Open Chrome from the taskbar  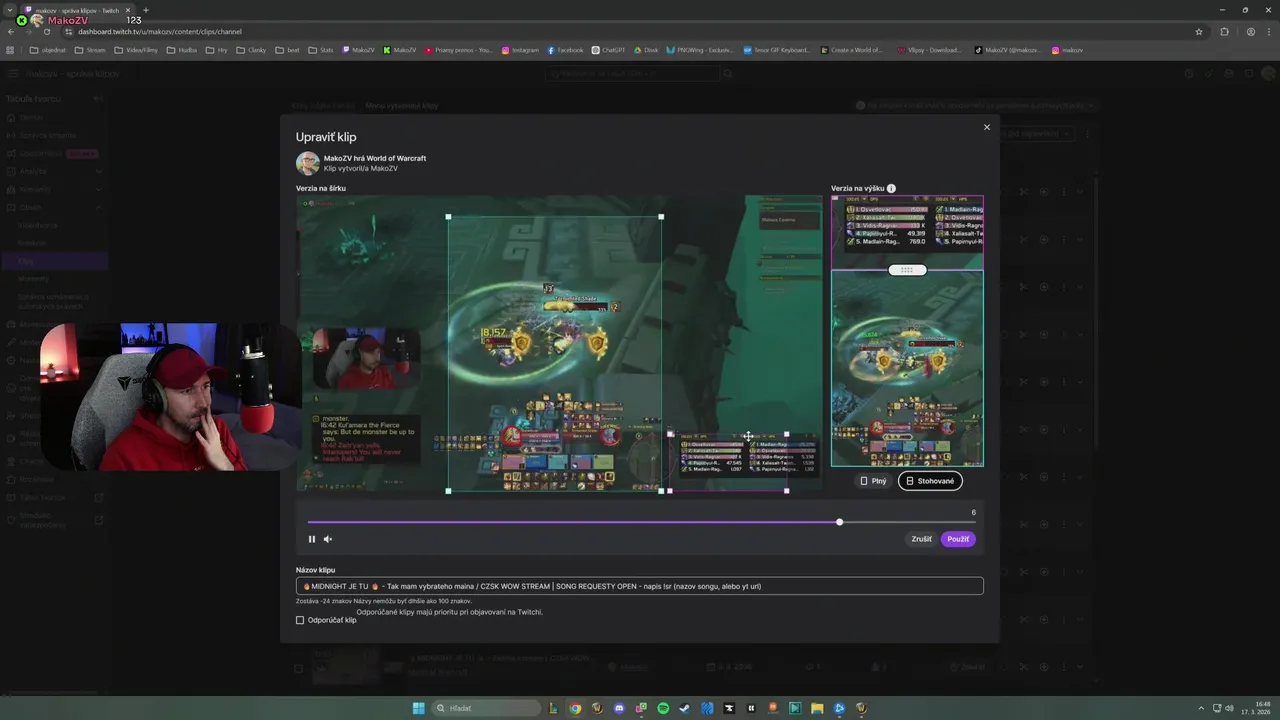(x=575, y=708)
